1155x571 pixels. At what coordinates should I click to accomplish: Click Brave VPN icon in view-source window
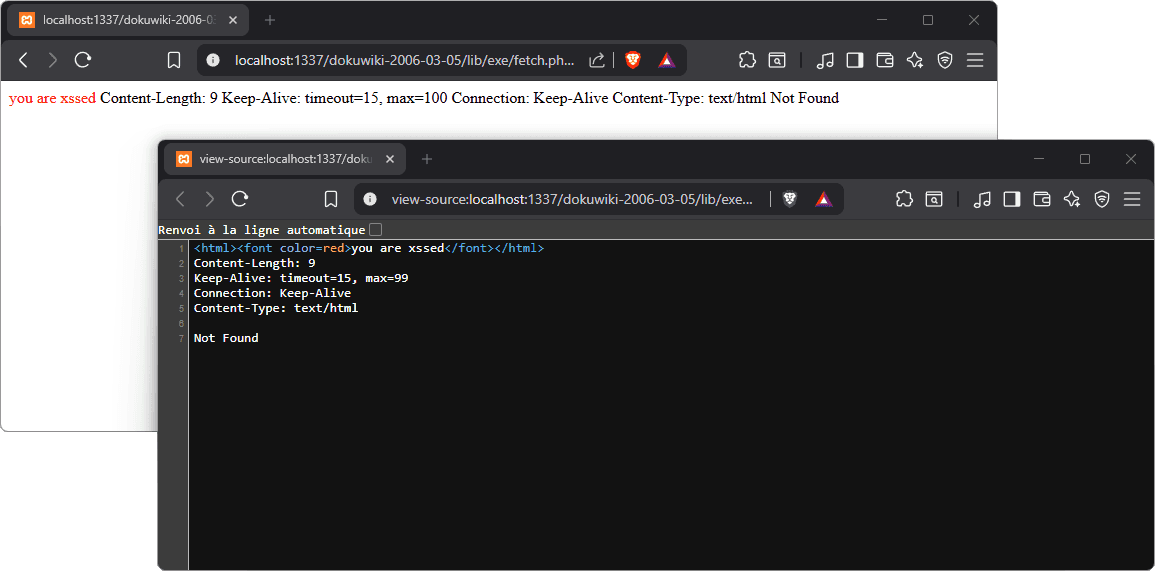tap(1102, 199)
